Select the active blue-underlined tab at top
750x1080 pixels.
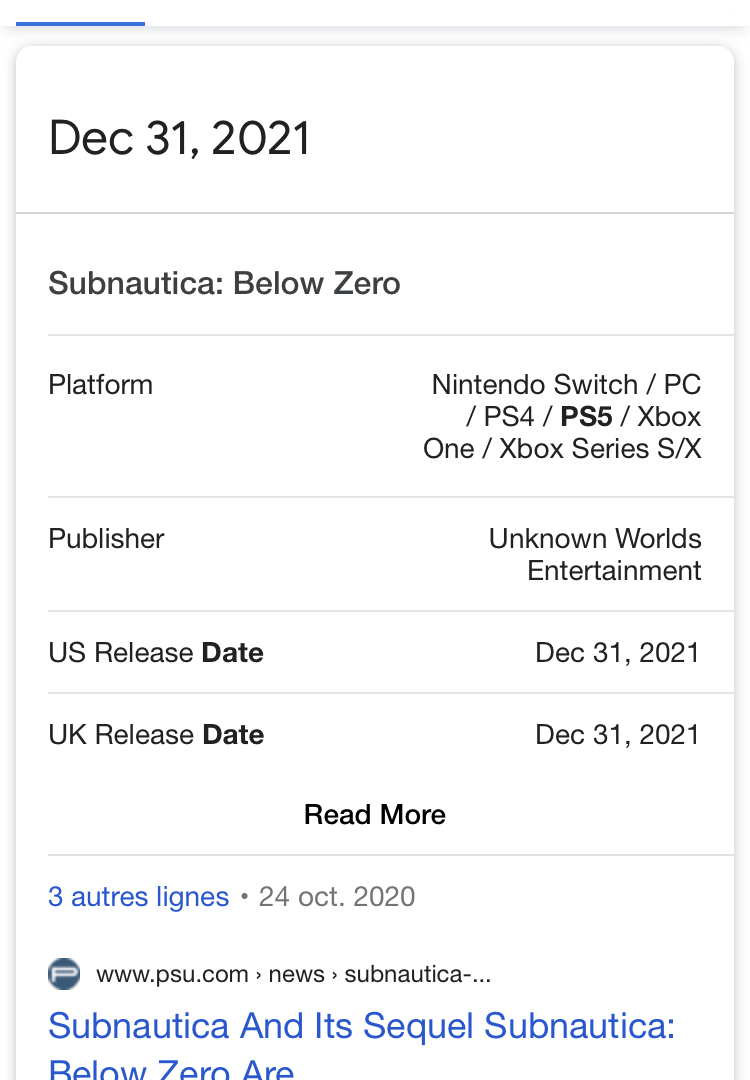pyautogui.click(x=81, y=23)
